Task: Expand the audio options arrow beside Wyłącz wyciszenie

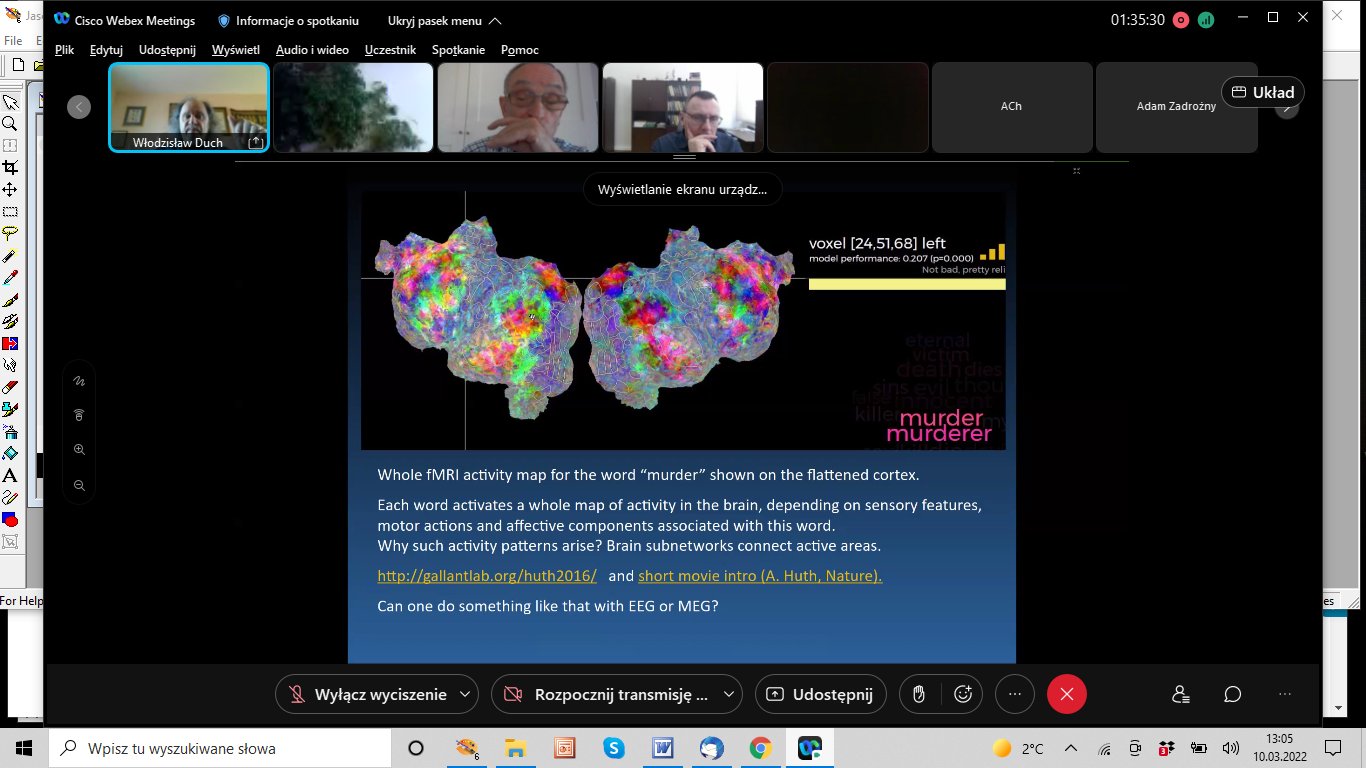Action: (465, 694)
